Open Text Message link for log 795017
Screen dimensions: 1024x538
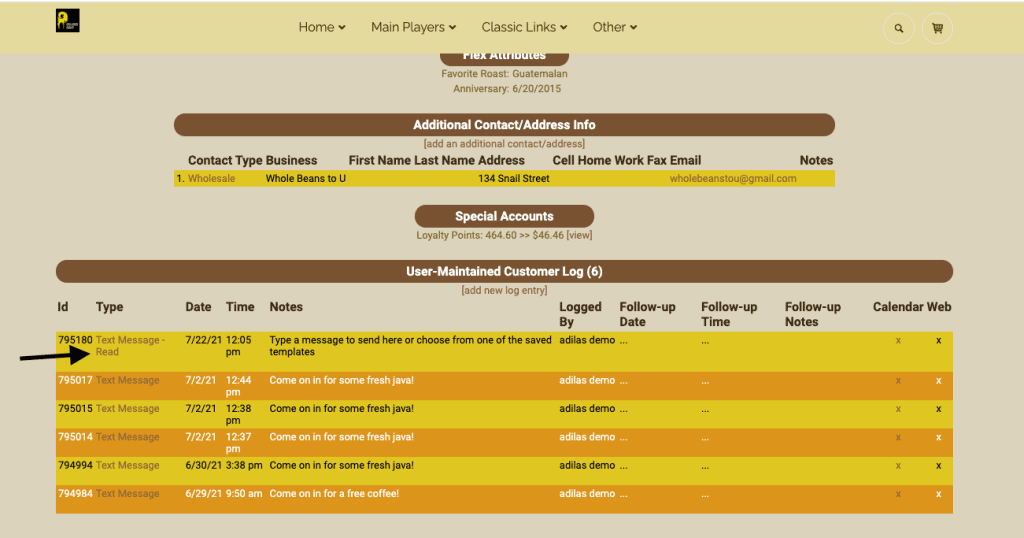coord(127,380)
